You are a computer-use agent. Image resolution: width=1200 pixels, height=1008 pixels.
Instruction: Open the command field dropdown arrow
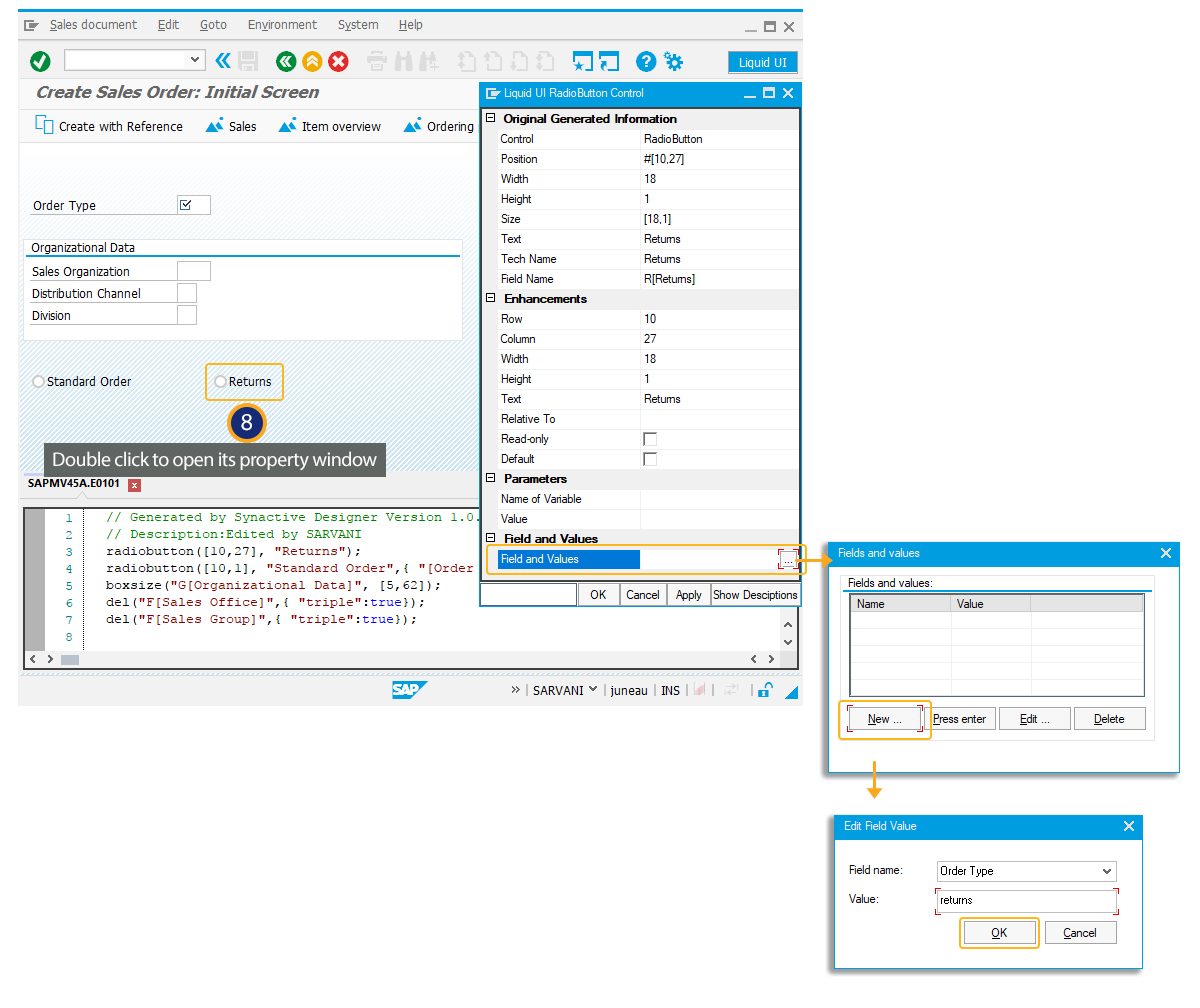pyautogui.click(x=197, y=61)
